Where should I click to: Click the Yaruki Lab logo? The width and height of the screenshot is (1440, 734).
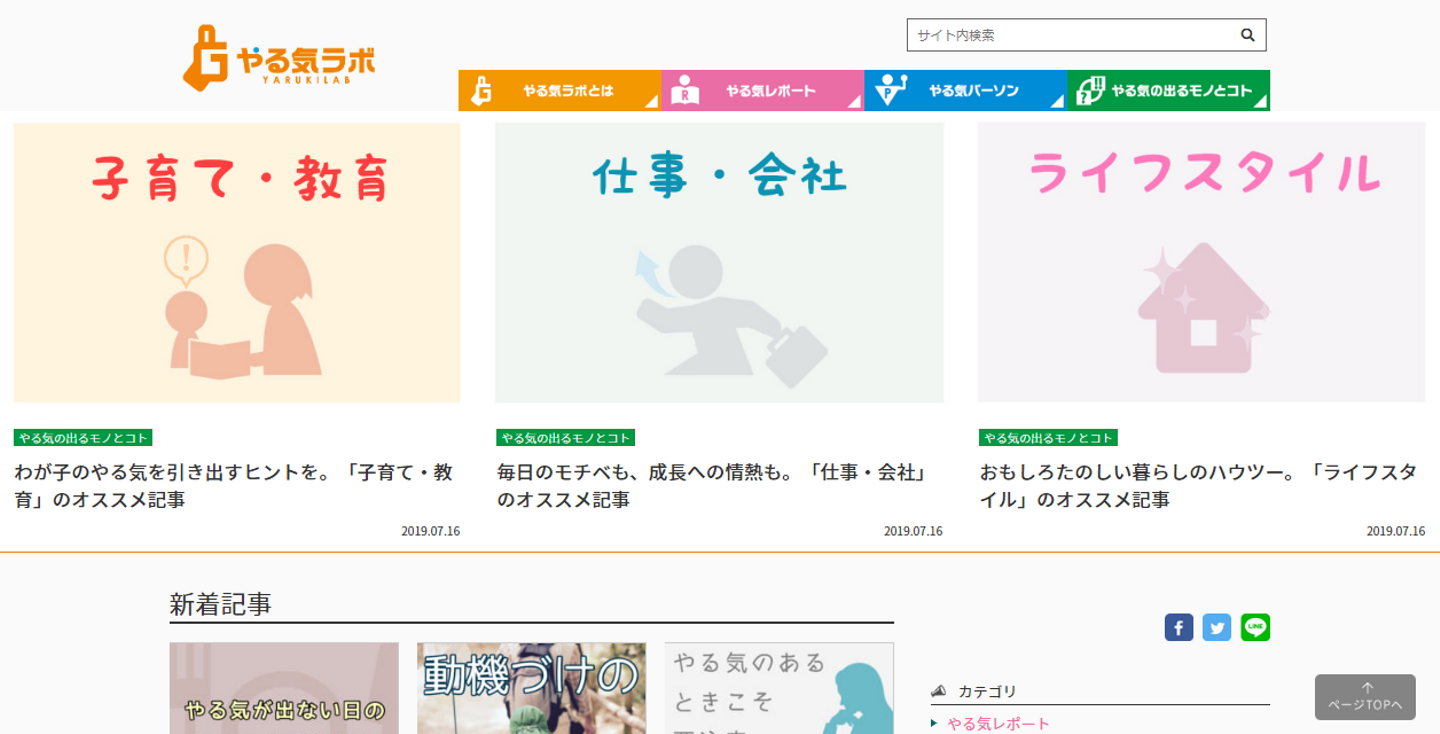[279, 58]
